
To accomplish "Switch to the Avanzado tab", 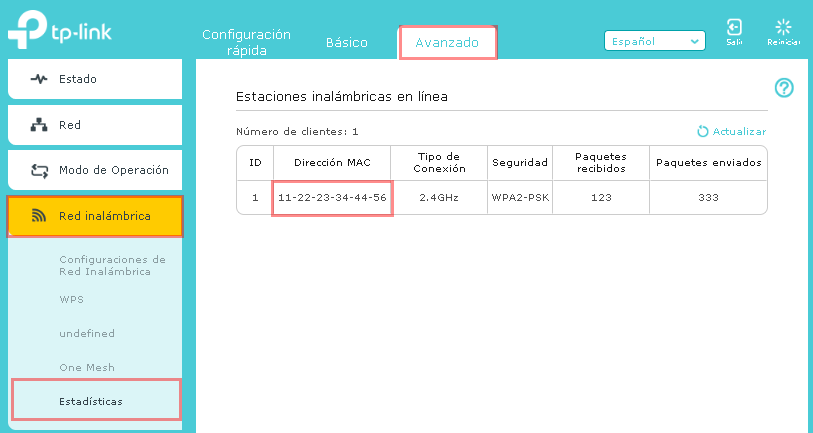I will (447, 43).
